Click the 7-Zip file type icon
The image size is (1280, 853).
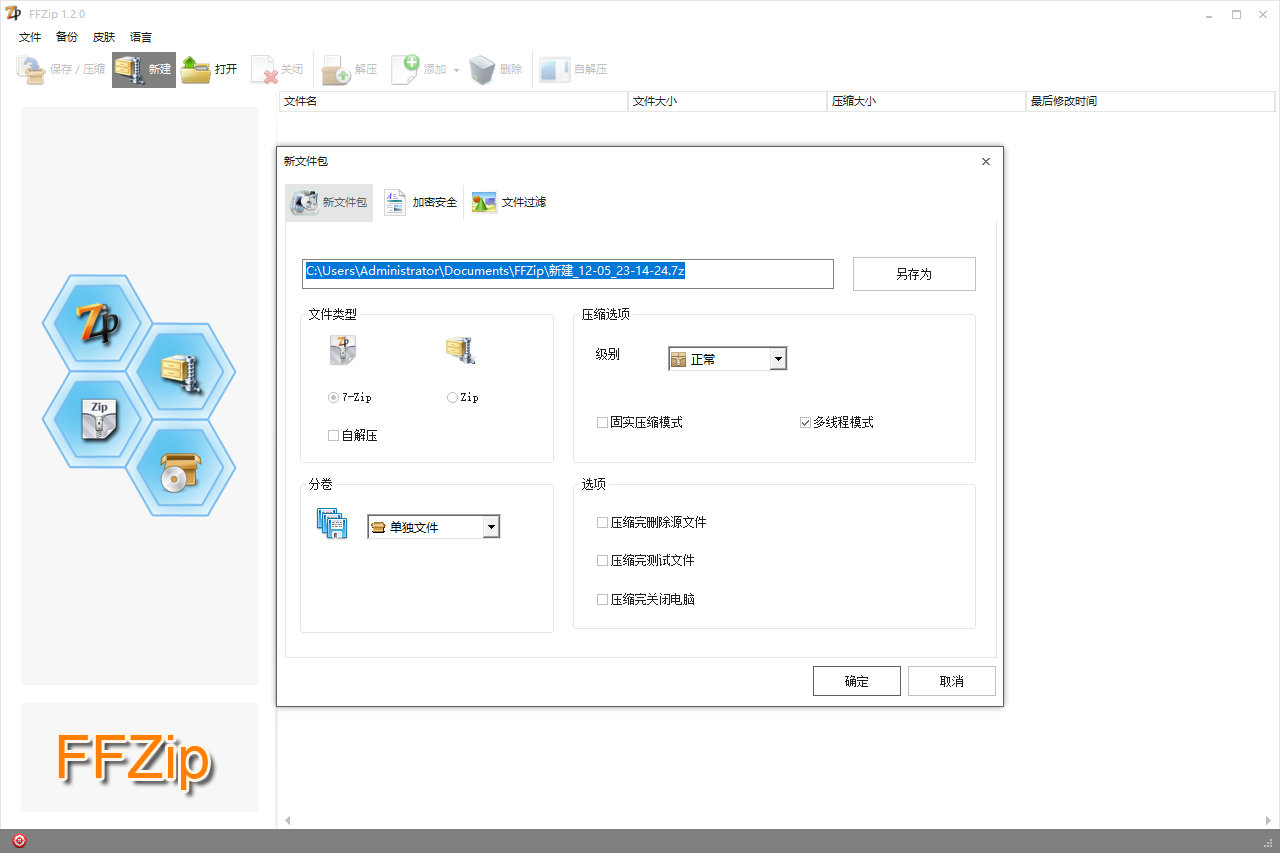click(x=343, y=351)
